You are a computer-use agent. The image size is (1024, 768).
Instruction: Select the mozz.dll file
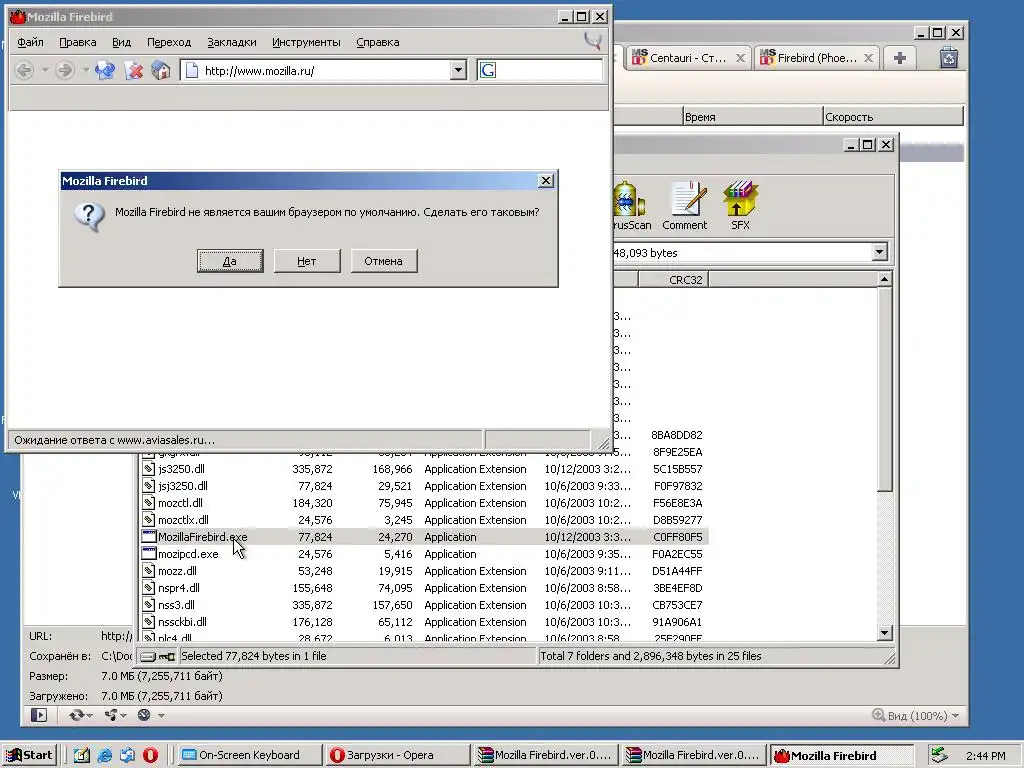pyautogui.click(x=177, y=571)
